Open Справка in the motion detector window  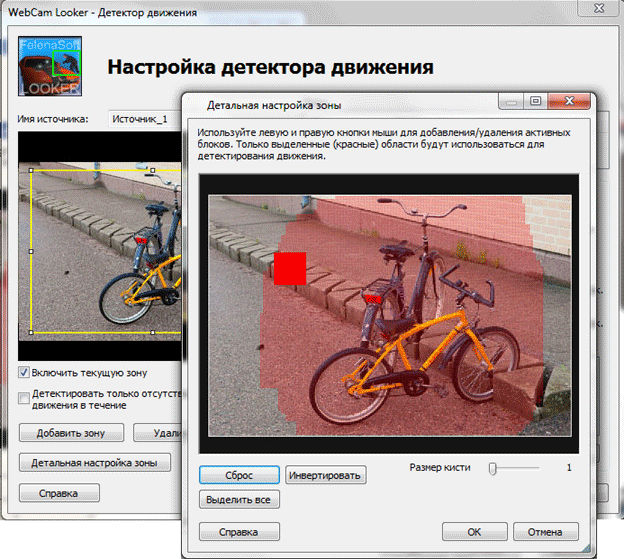tap(59, 493)
